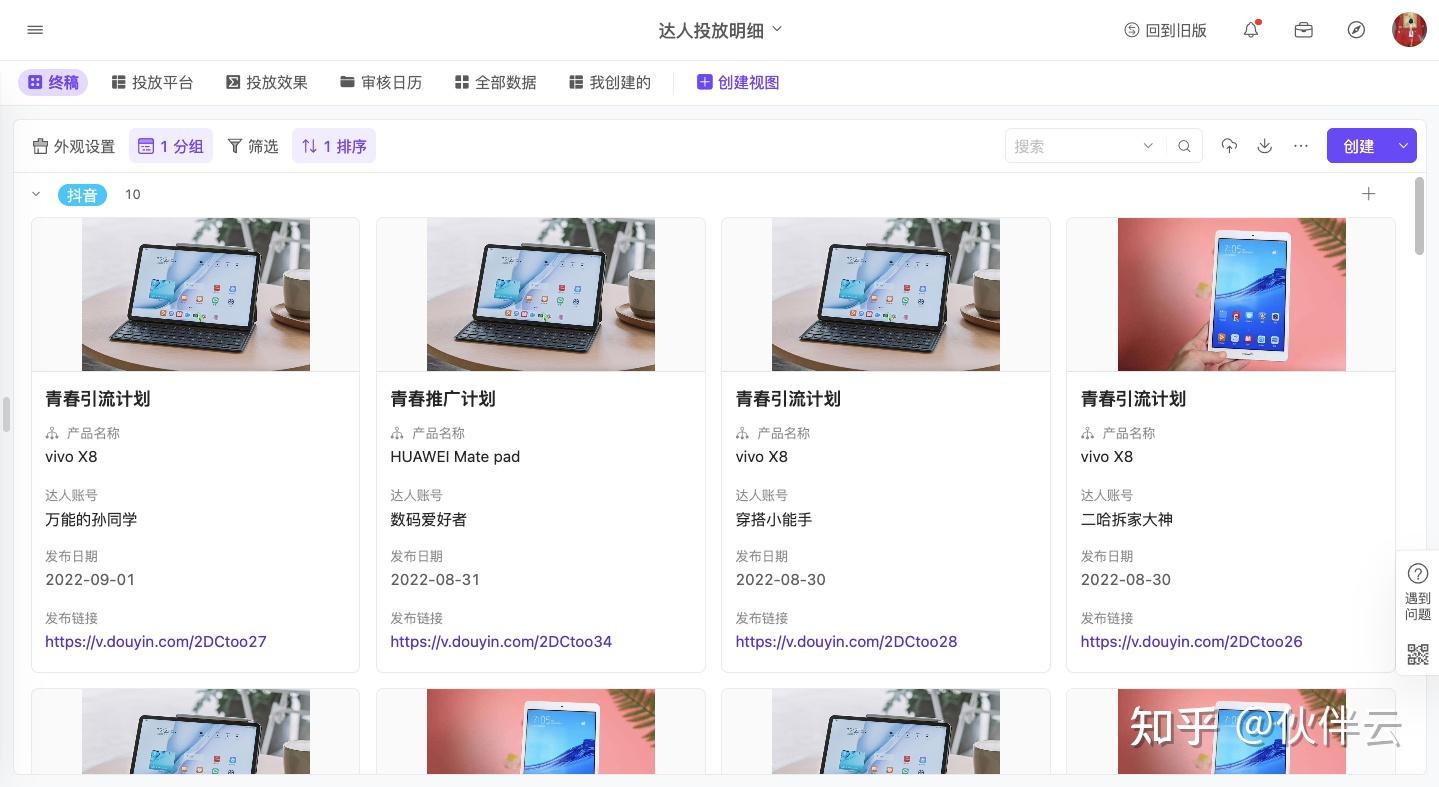Click the 二哈拆家大神 account name
The width and height of the screenshot is (1439, 787).
pos(1126,519)
